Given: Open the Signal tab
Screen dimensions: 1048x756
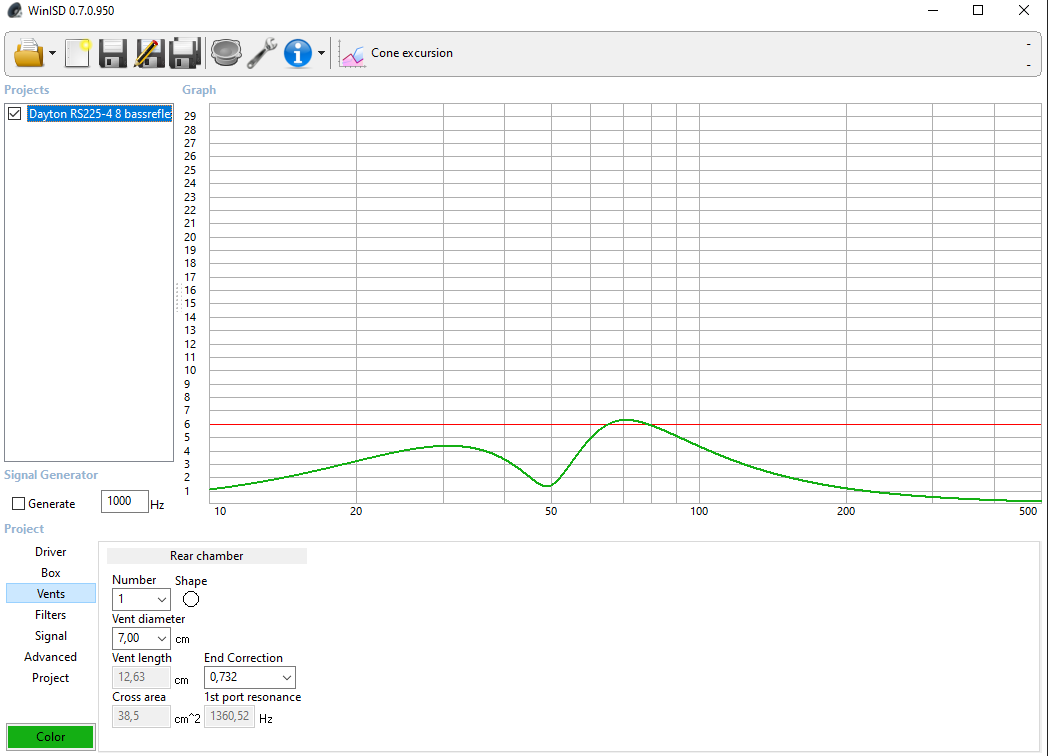Looking at the screenshot, I should 51,636.
